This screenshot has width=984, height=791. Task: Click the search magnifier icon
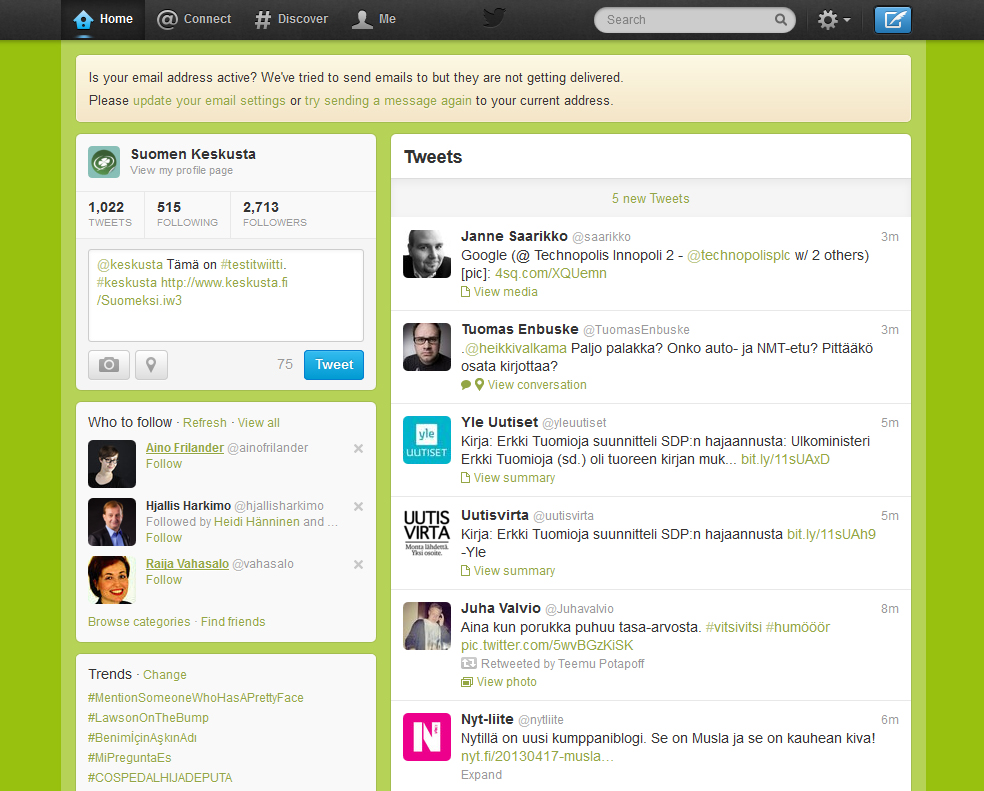(x=781, y=19)
